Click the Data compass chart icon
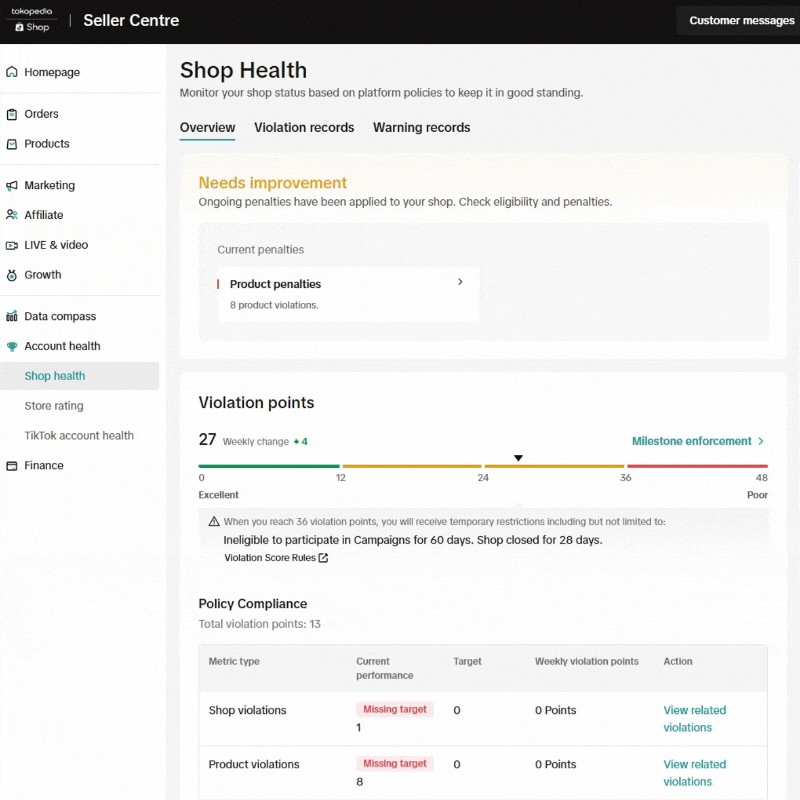 click(12, 317)
